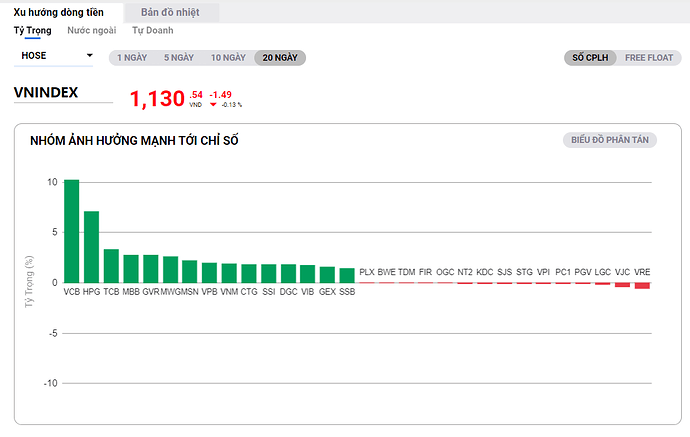Click the -1.49 change value
The height and width of the screenshot is (437, 690).
pyautogui.click(x=220, y=95)
